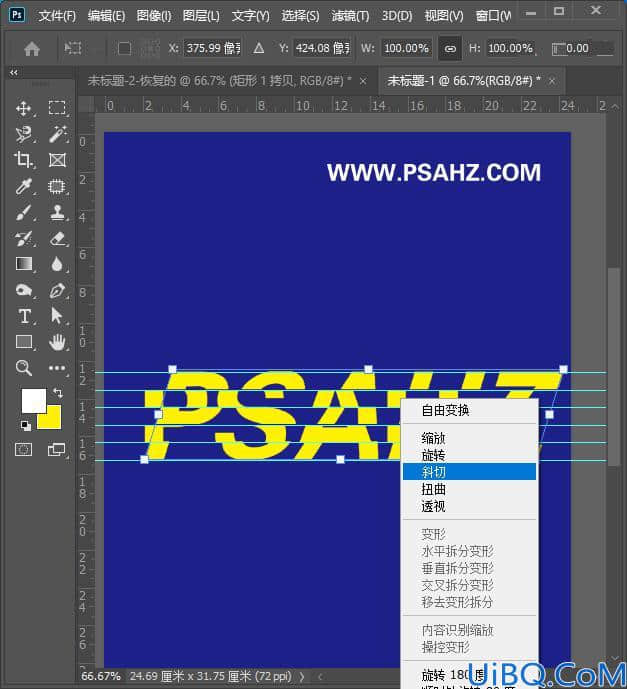Reset to default black and white colors
This screenshot has height=689, width=627.
[25, 425]
